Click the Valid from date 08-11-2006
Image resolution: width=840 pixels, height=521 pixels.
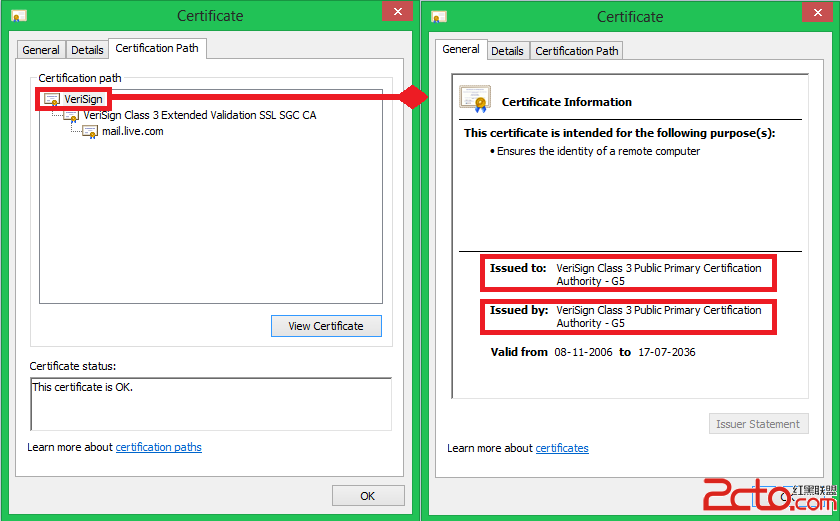pos(583,352)
